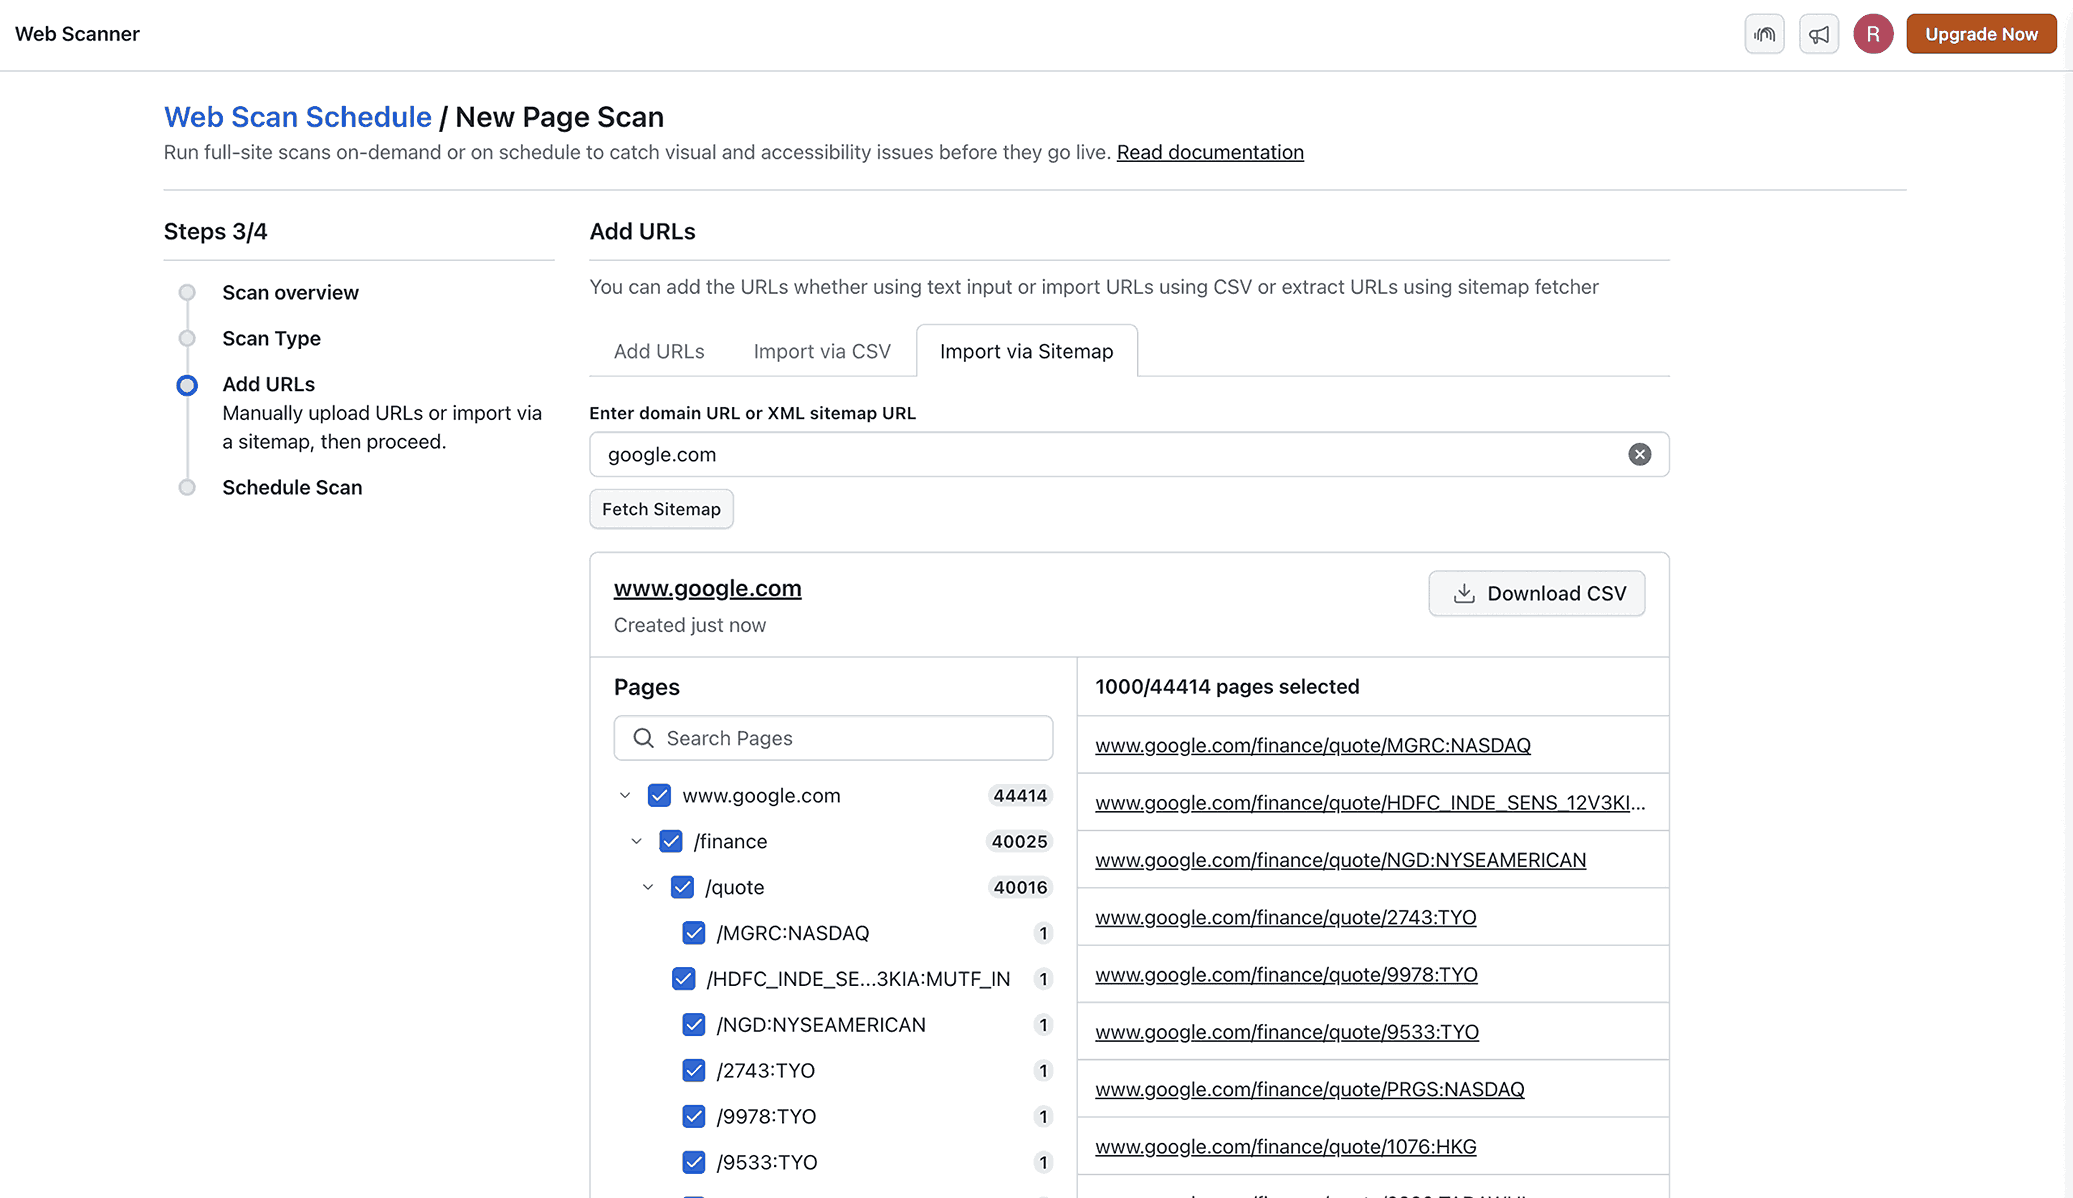Viewport: 2073px width, 1198px height.
Task: Click the Scan overview step indicator dot
Action: [x=186, y=292]
